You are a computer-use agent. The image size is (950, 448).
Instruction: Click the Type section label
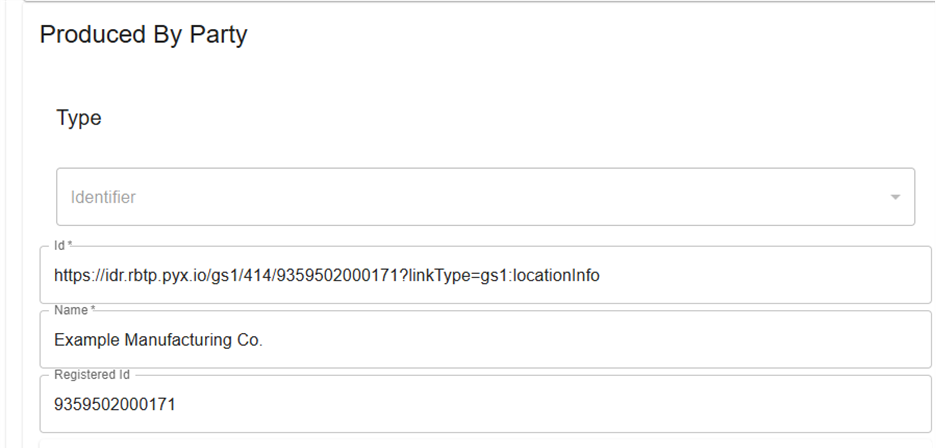click(x=79, y=118)
